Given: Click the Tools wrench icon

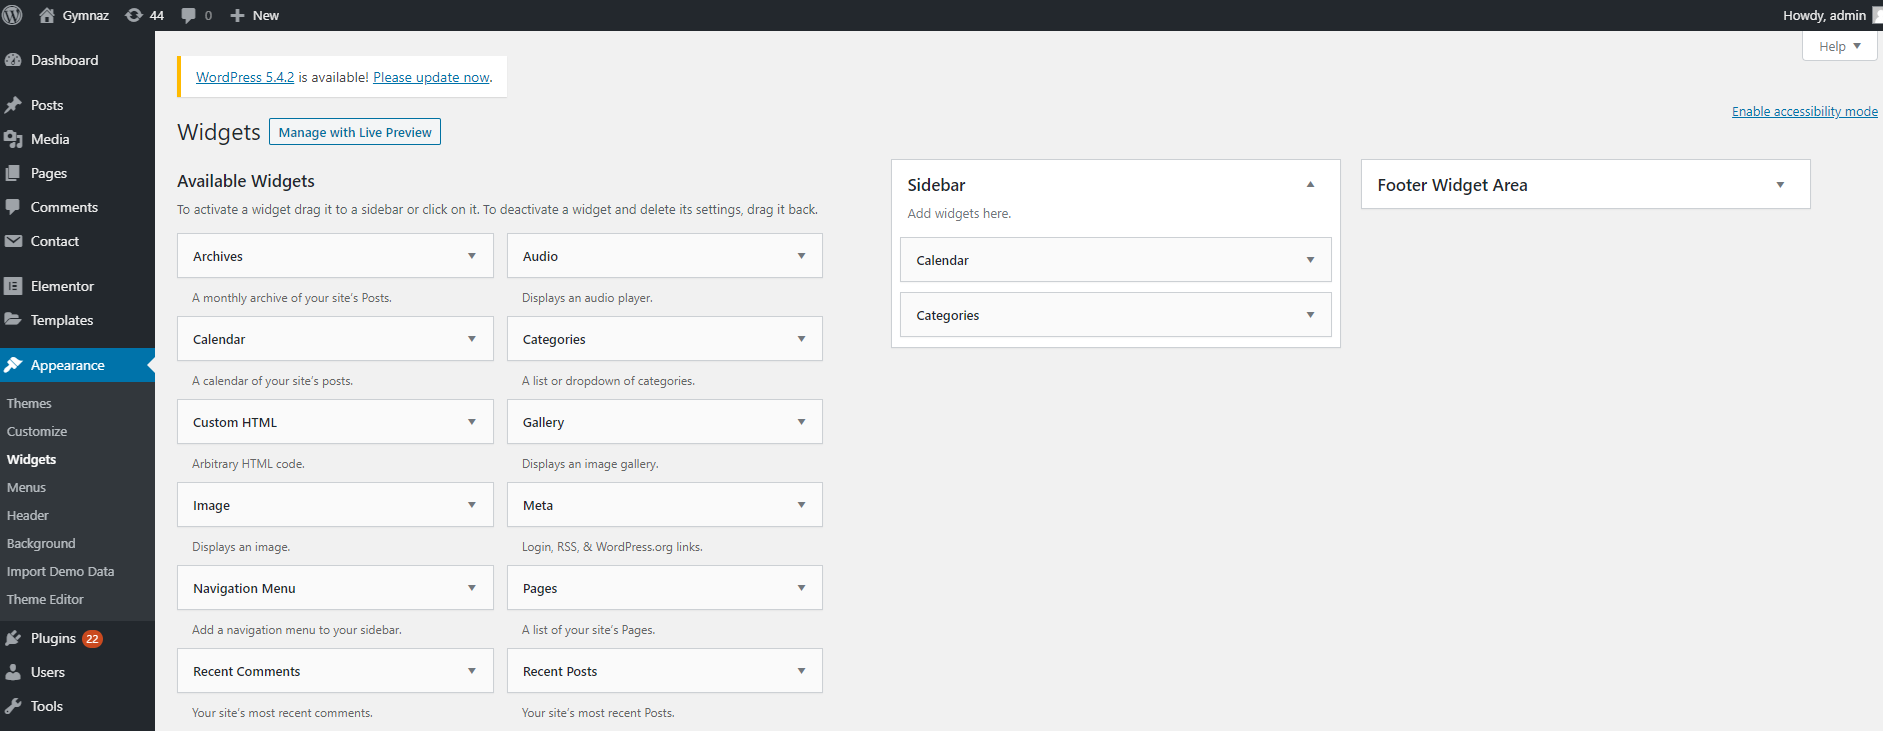Looking at the screenshot, I should pos(13,706).
